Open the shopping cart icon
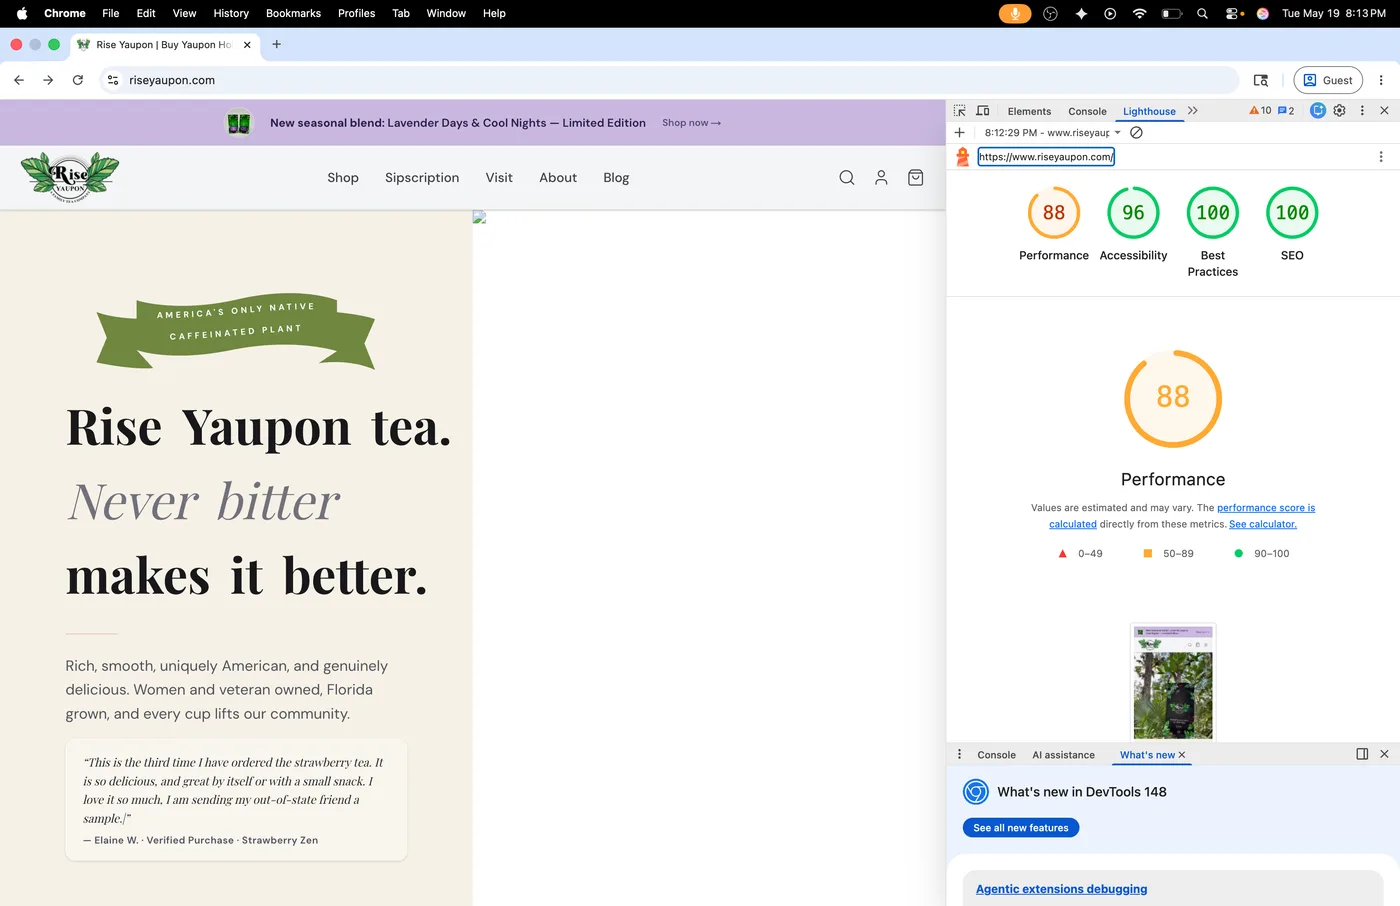 pos(915,178)
